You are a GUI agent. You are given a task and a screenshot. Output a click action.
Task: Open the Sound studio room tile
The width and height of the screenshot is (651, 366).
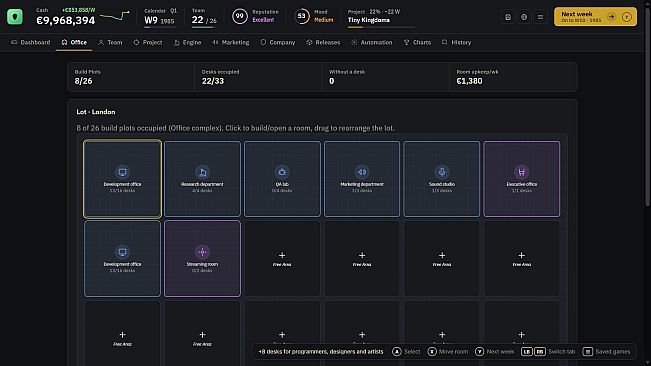[x=442, y=179]
